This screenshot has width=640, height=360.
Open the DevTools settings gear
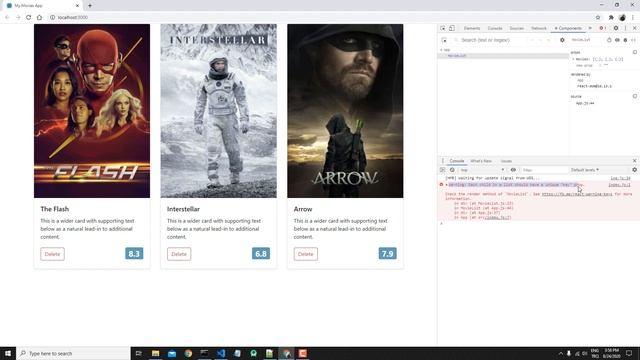(x=616, y=28)
